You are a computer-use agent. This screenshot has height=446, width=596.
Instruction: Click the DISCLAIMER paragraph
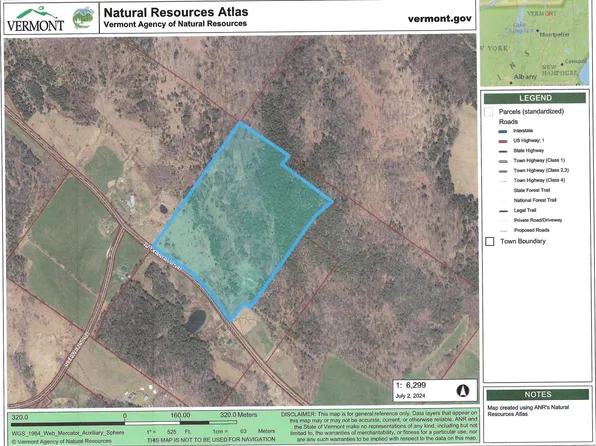pos(379,426)
